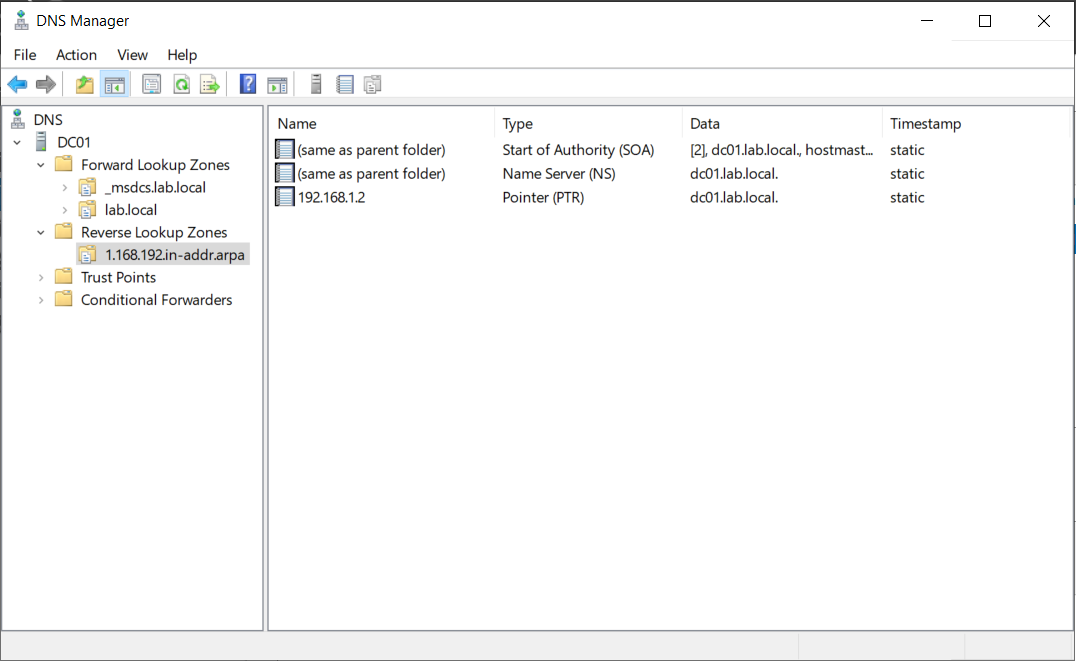The width and height of the screenshot is (1076, 661).
Task: Click the Up One Level toolbar icon
Action: click(x=85, y=84)
